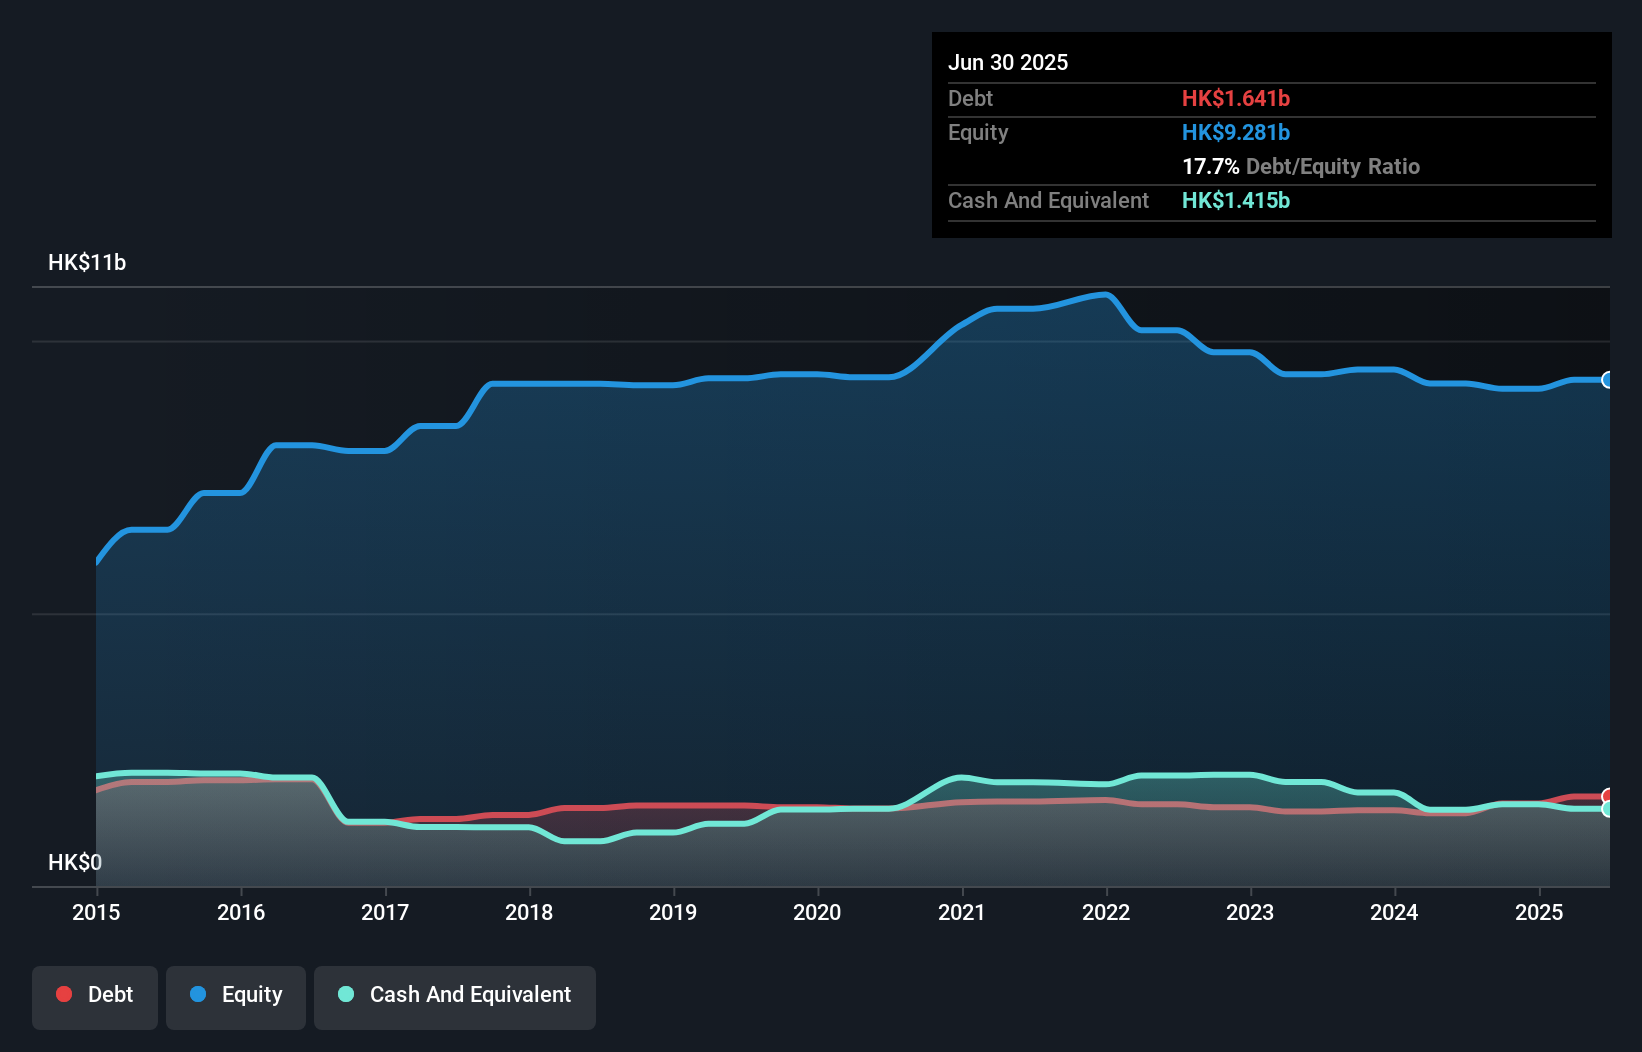1642x1052 pixels.
Task: Select the blue Equity marker at chart's right edge
Action: (x=1608, y=380)
